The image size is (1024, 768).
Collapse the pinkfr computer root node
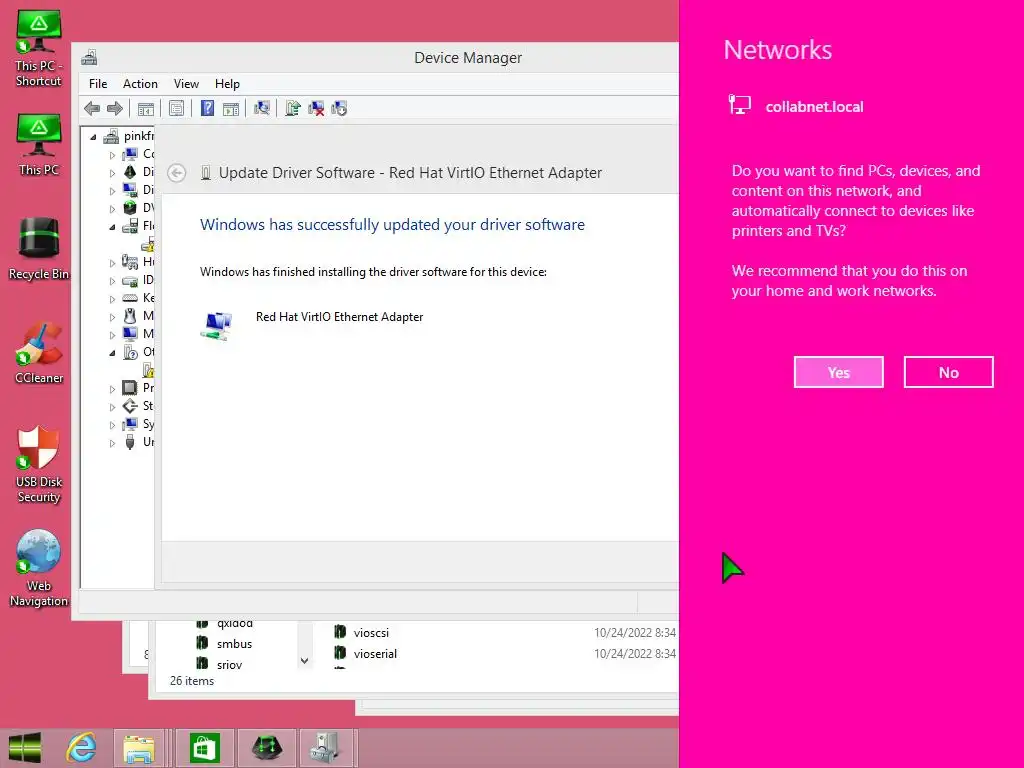pyautogui.click(x=93, y=137)
